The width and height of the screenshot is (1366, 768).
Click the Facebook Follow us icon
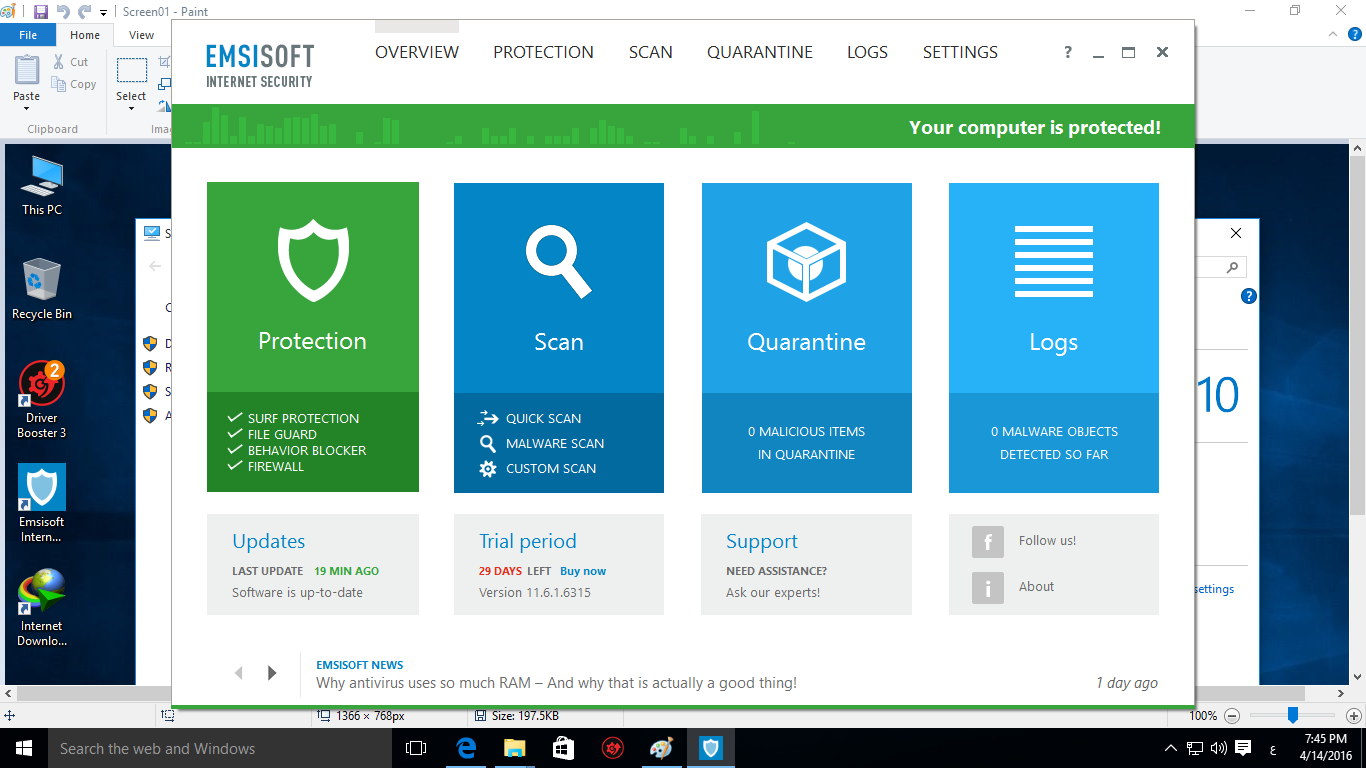click(x=988, y=542)
